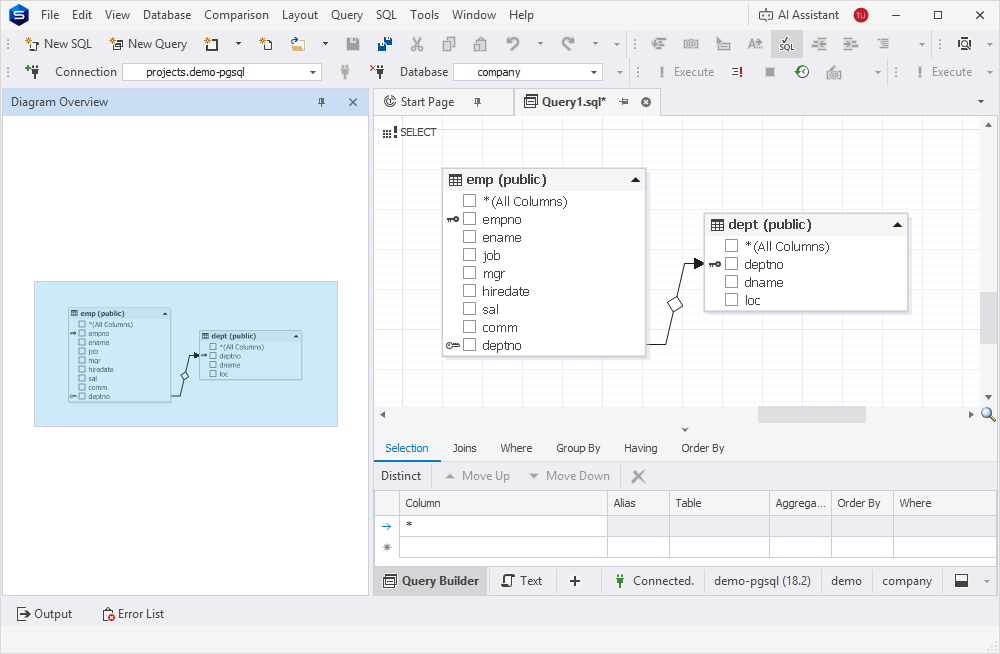1000x654 pixels.
Task: Click the diagram vertical scrollbar thumb
Action: pyautogui.click(x=988, y=317)
